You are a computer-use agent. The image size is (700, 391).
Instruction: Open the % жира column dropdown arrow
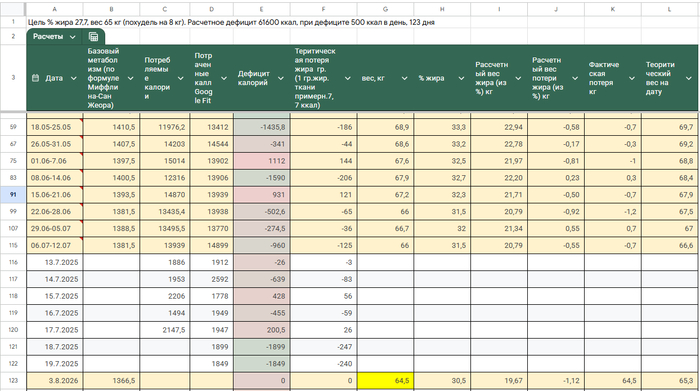(x=461, y=78)
